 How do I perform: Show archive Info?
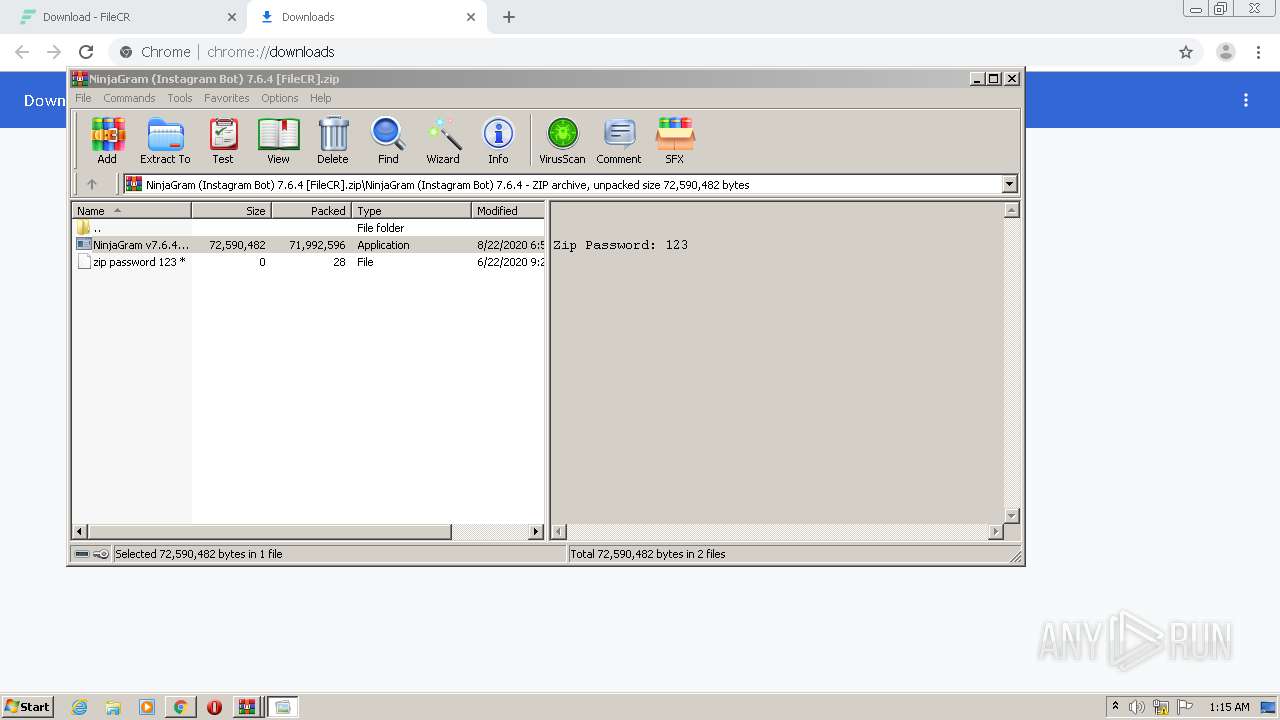(498, 140)
